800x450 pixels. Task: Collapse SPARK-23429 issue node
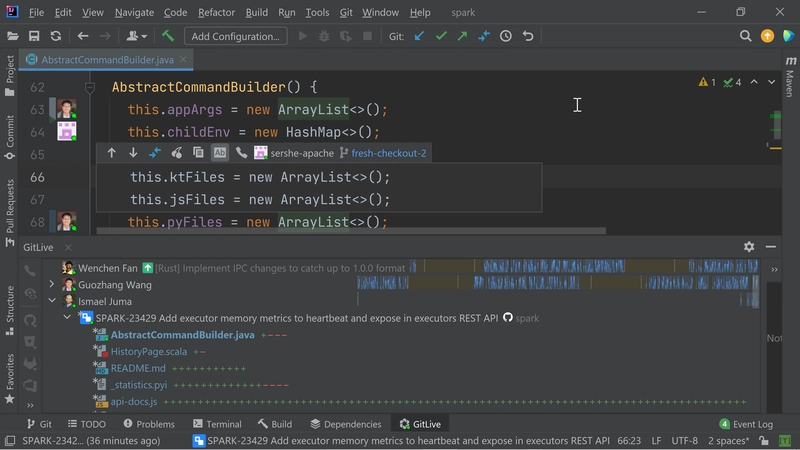point(67,317)
